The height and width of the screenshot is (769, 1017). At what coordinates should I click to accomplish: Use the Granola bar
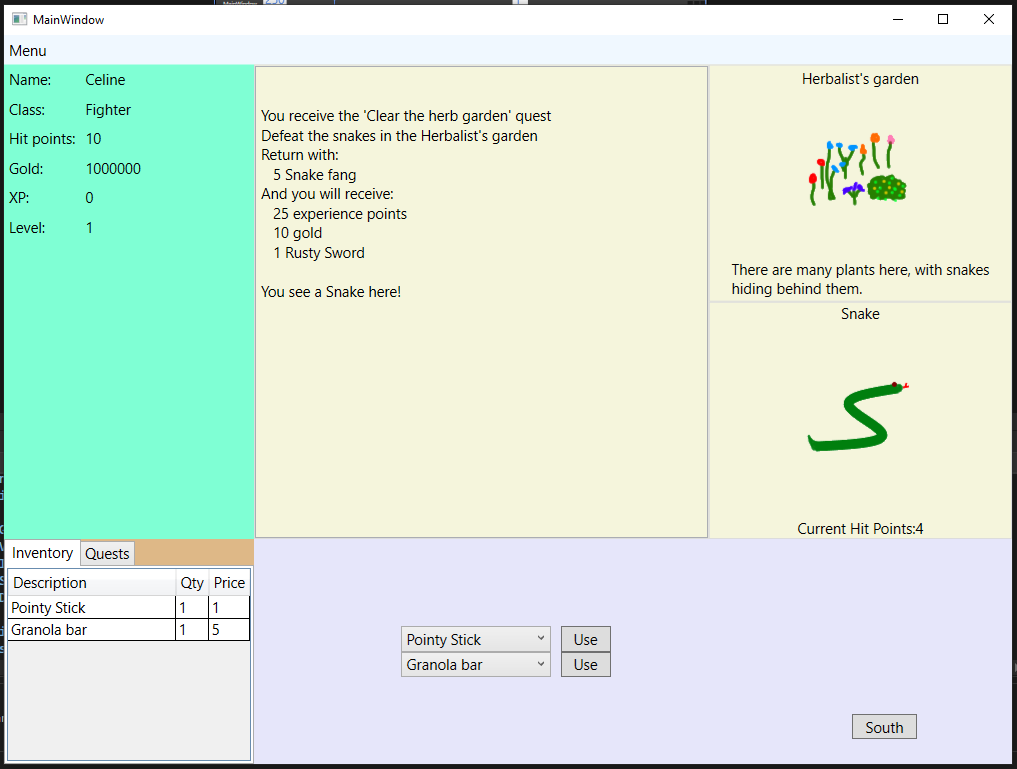[586, 665]
